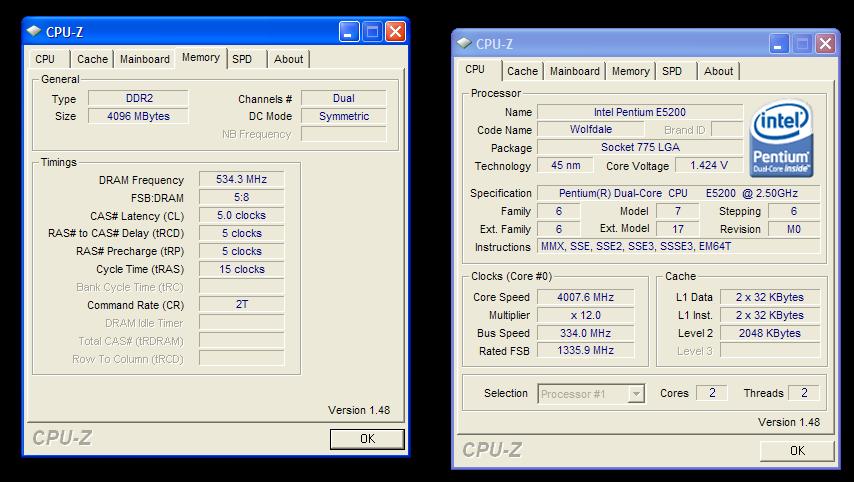Click the empty NB Frequency field
Viewport: 854px width, 482px height.
coord(344,134)
